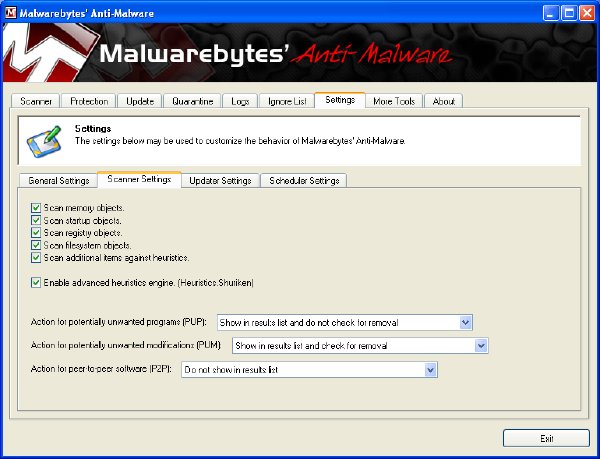Click the 'Action for potentially unwanted modifications (PUM)' label
600x459 pixels.
(x=126, y=345)
